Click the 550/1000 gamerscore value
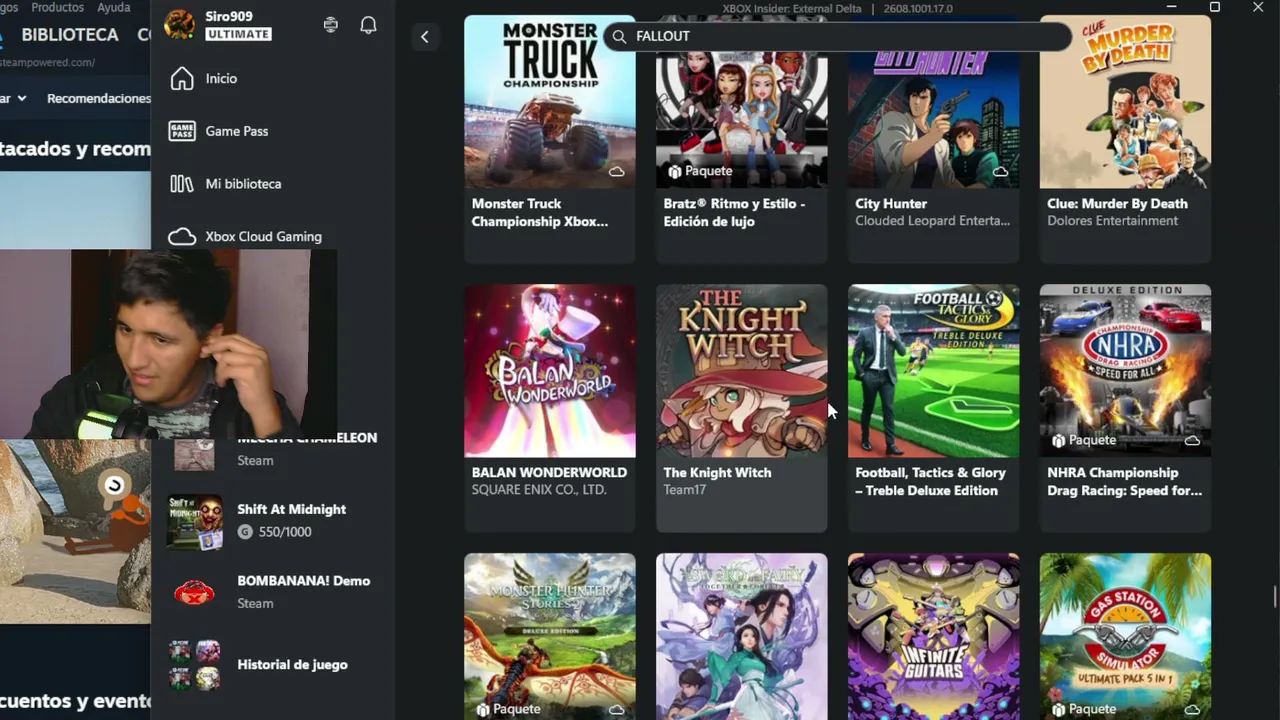The image size is (1280, 720). 285,532
